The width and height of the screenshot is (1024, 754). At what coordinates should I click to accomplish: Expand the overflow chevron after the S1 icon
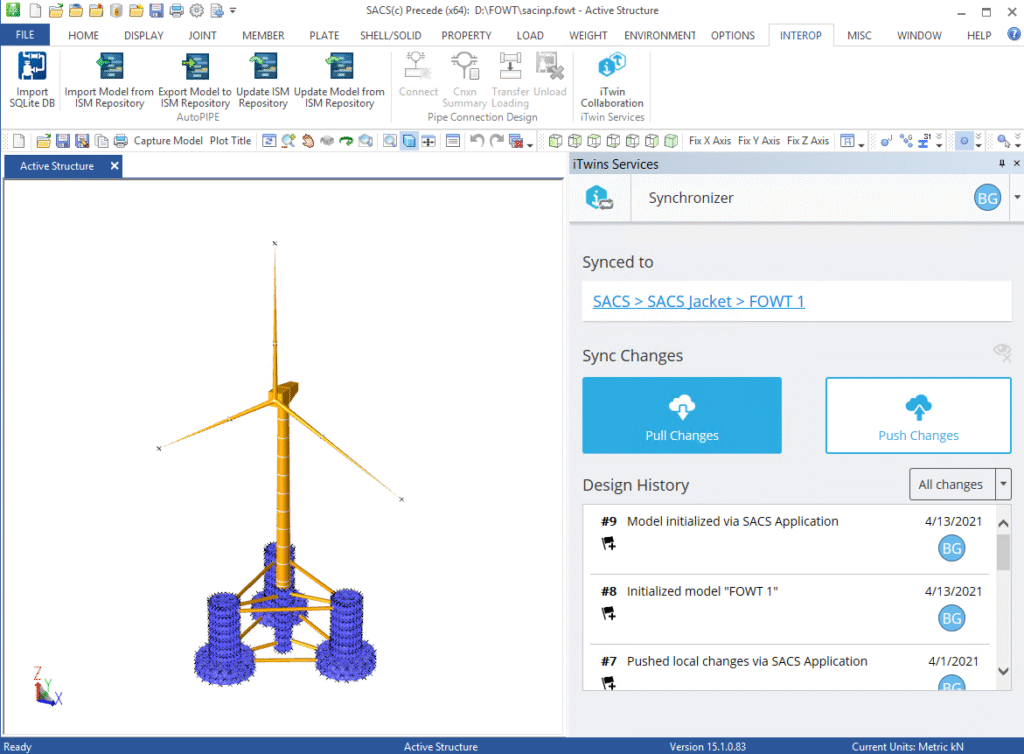[x=939, y=141]
